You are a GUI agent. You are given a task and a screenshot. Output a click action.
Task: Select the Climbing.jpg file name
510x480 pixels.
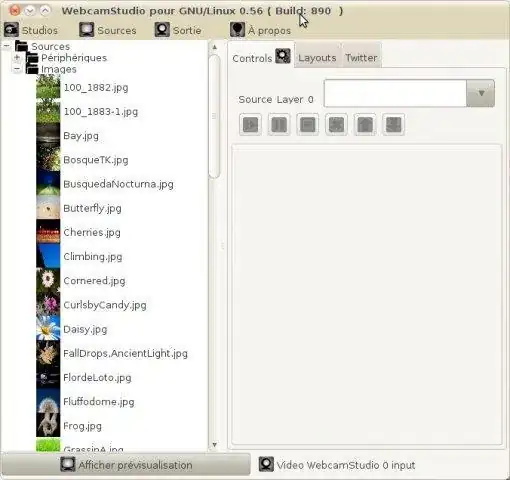pos(93,257)
